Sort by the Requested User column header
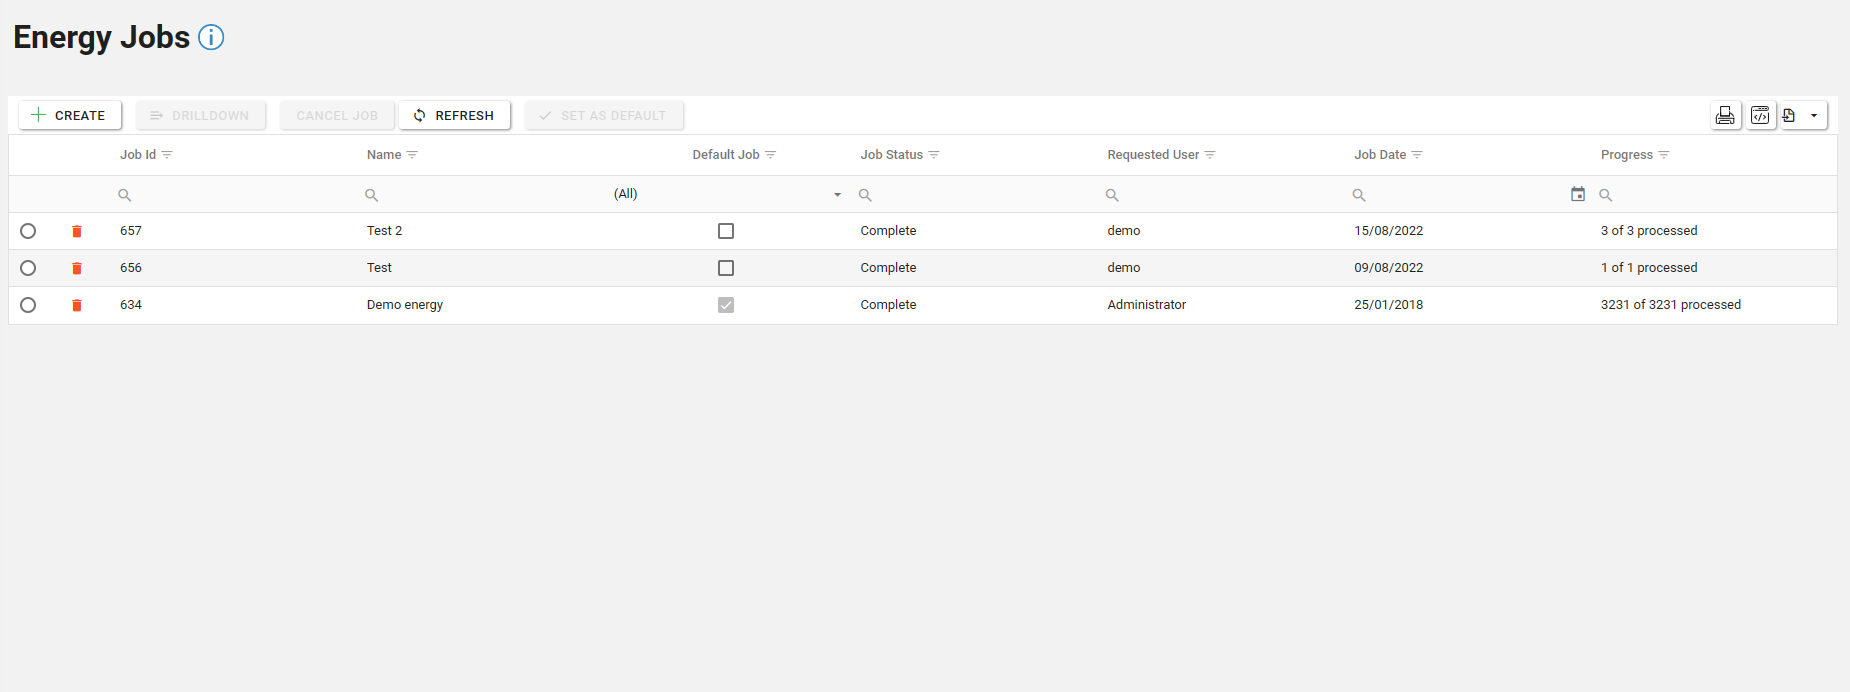Screen dimensions: 1850x692 click(x=1152, y=155)
